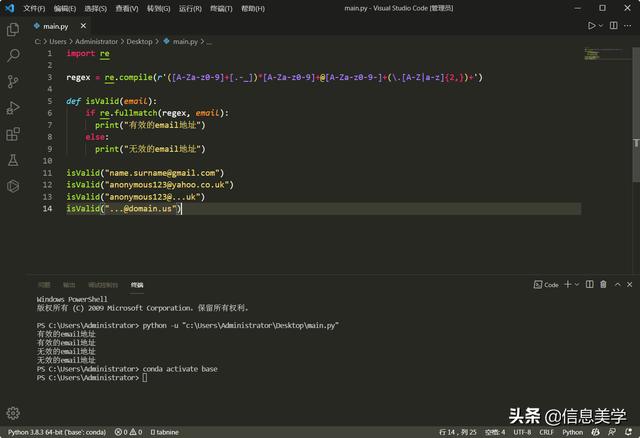Image resolution: width=640 pixels, height=438 pixels.
Task: Select the Code terminal label in panel
Action: tap(546, 285)
